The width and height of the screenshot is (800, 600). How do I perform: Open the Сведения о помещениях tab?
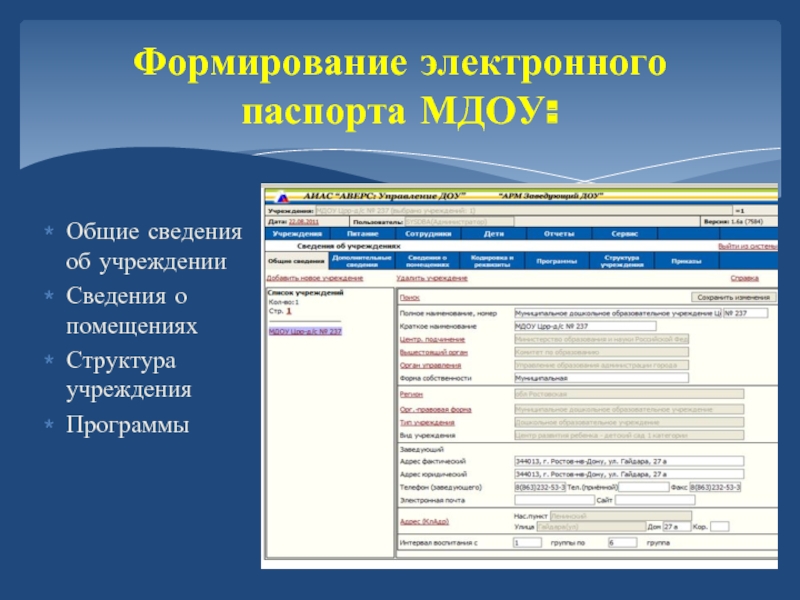pos(428,261)
